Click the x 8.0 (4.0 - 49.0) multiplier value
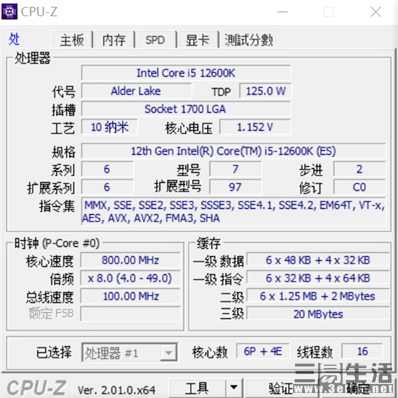Image resolution: width=398 pixels, height=398 pixels. (x=130, y=278)
